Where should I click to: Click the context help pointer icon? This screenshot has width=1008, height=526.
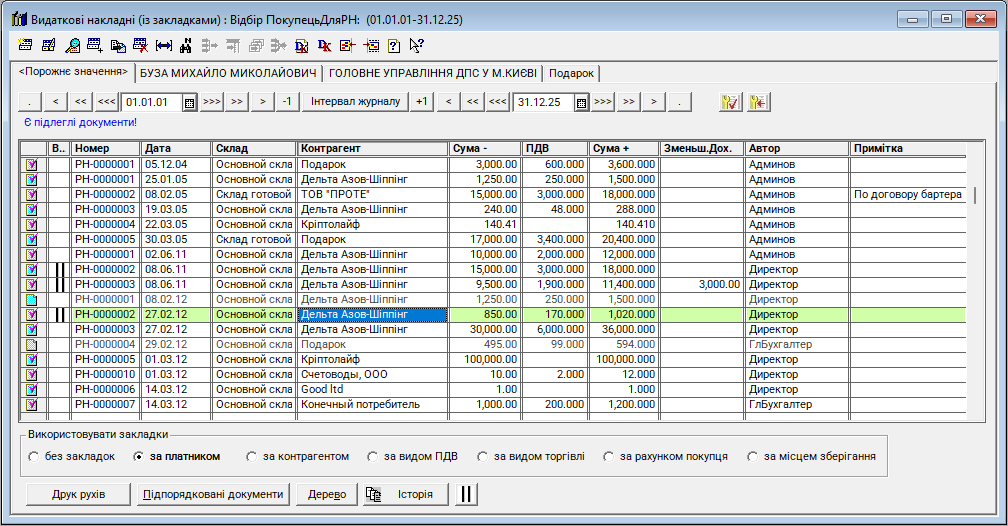(417, 45)
